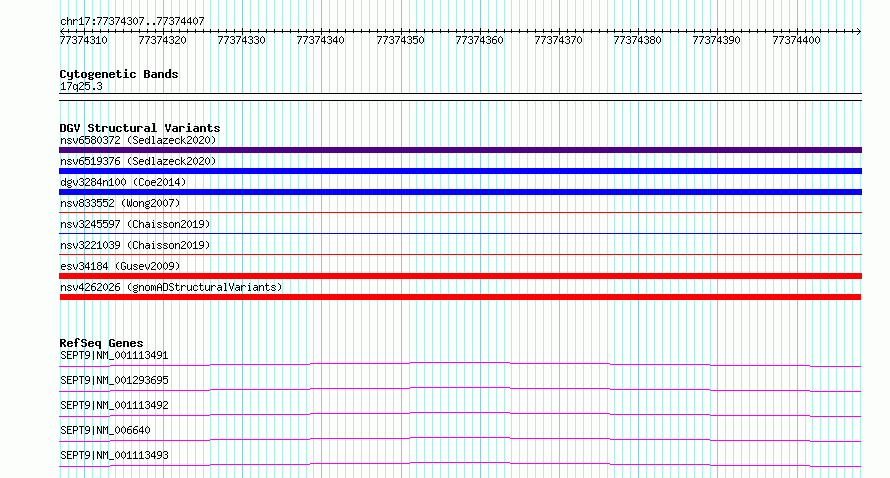This screenshot has height=478, width=890.
Task: Click the red nsv4262026 variant bar
Action: pyautogui.click(x=460, y=297)
